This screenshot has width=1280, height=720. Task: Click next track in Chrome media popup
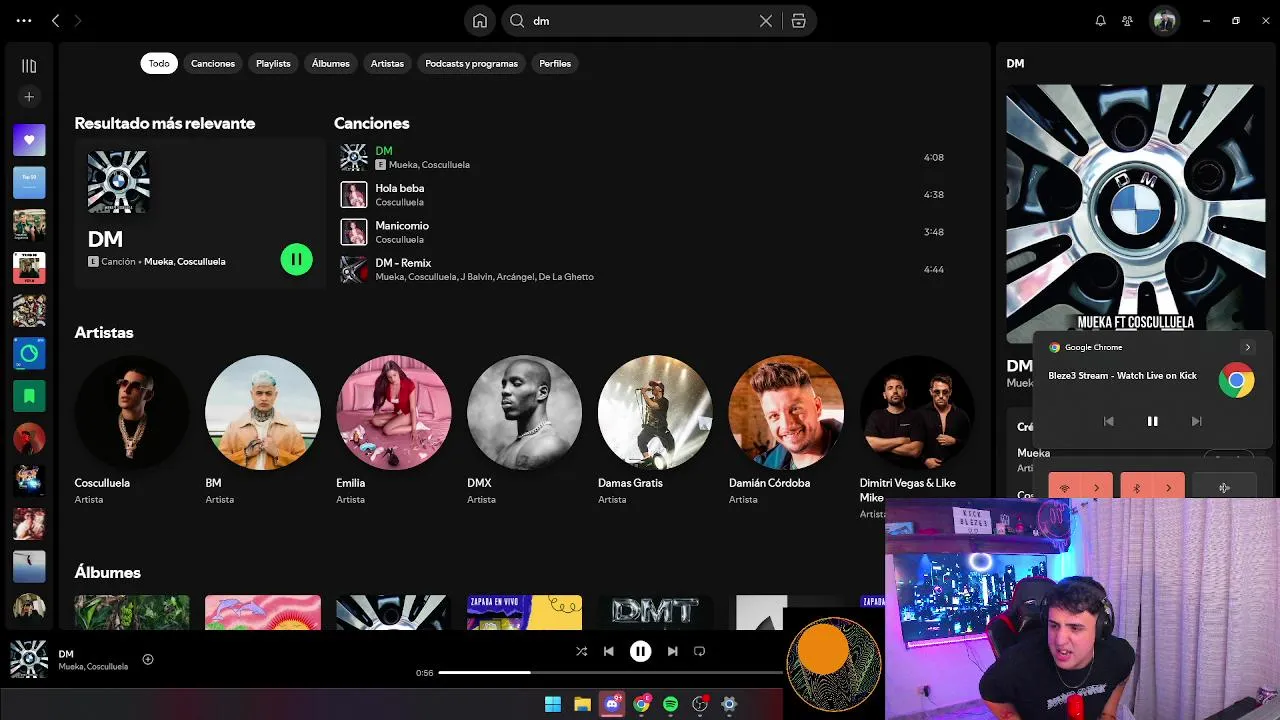point(1196,422)
